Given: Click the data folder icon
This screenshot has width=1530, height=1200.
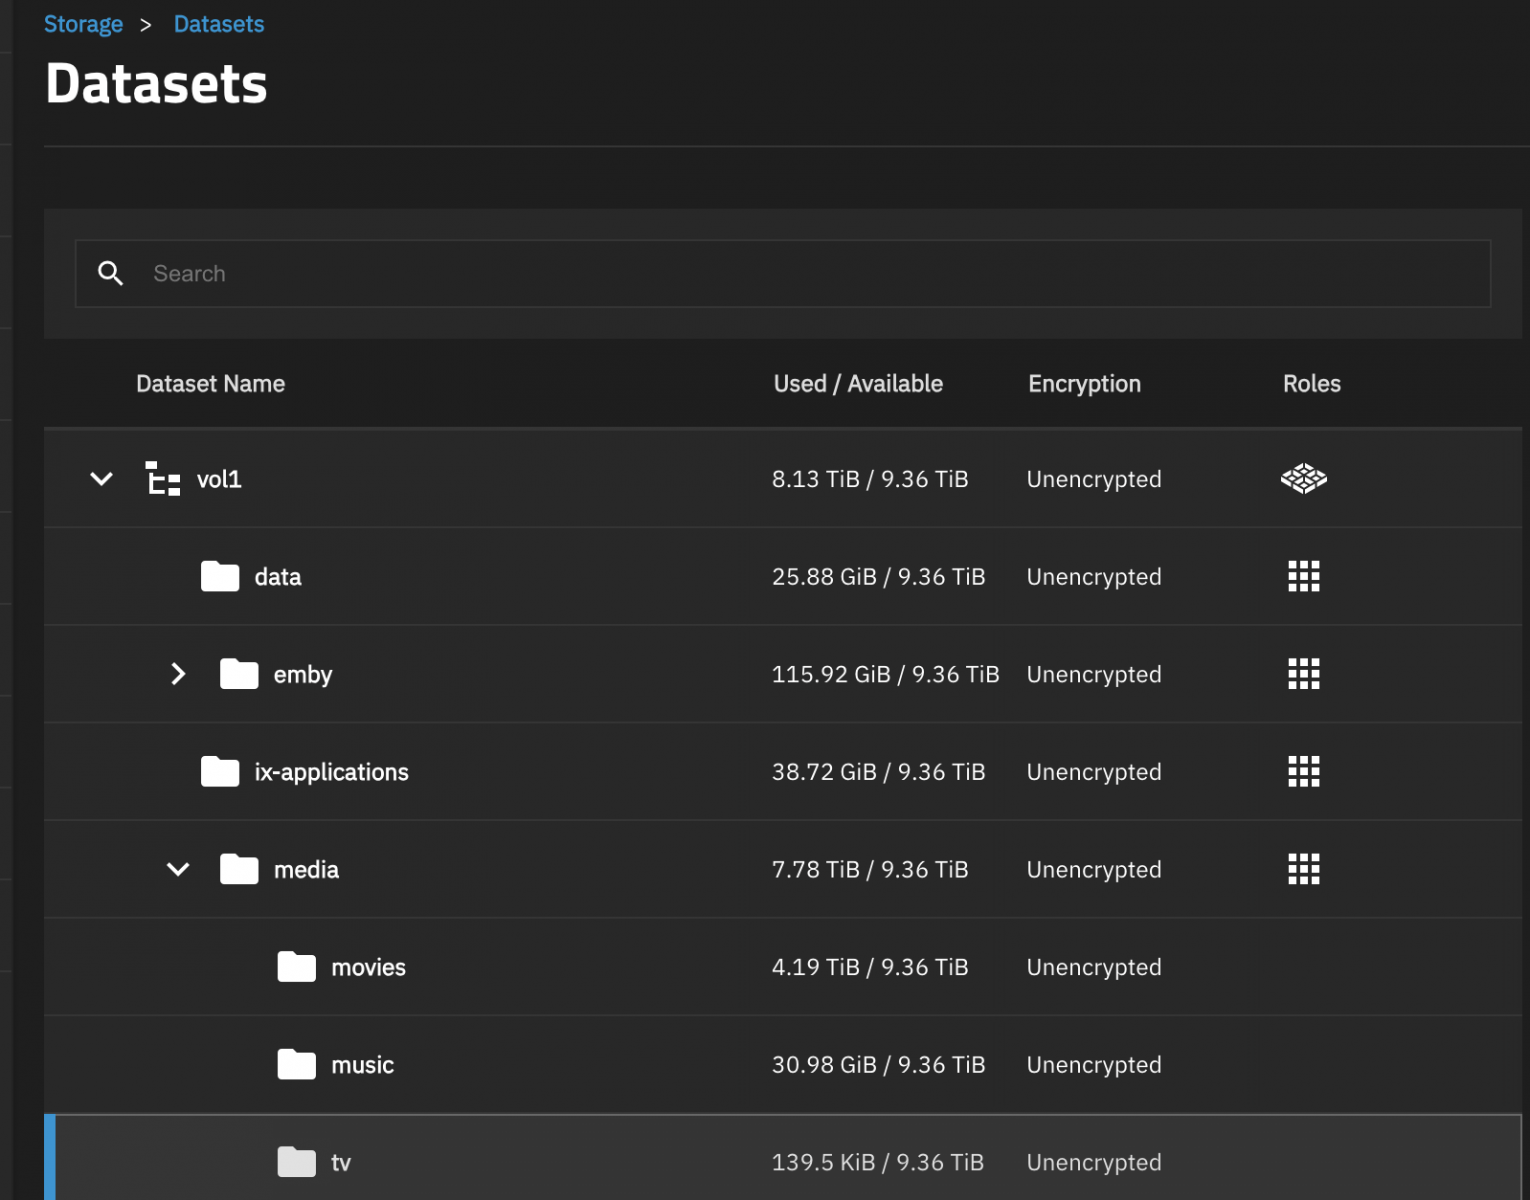Looking at the screenshot, I should (220, 576).
